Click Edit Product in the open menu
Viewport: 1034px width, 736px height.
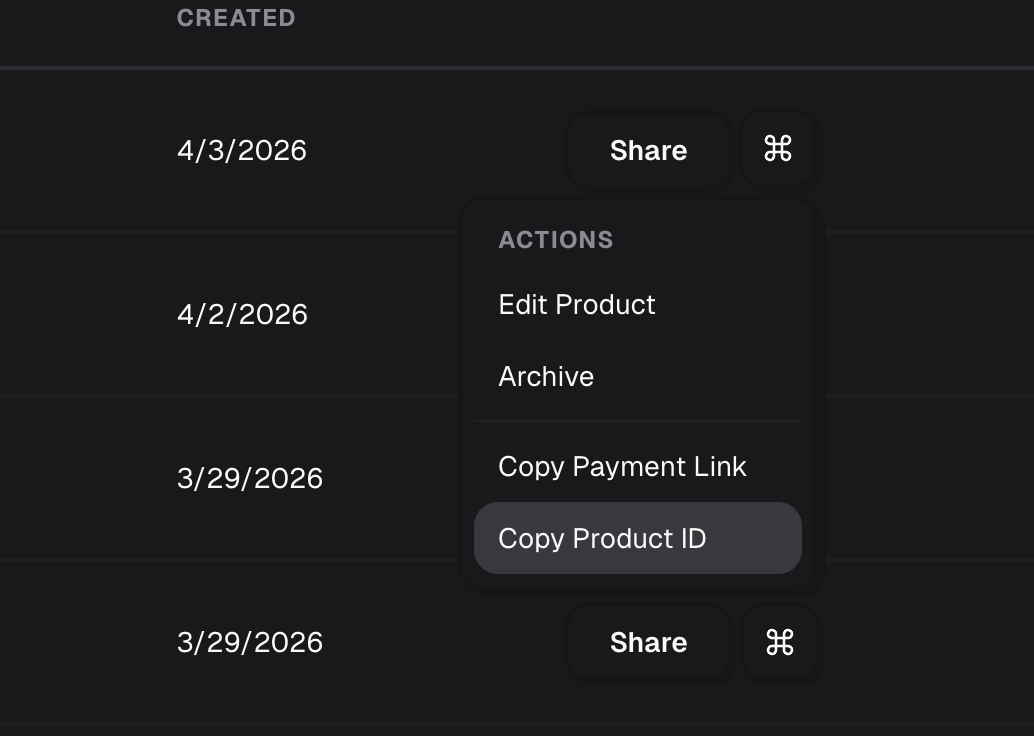[577, 304]
